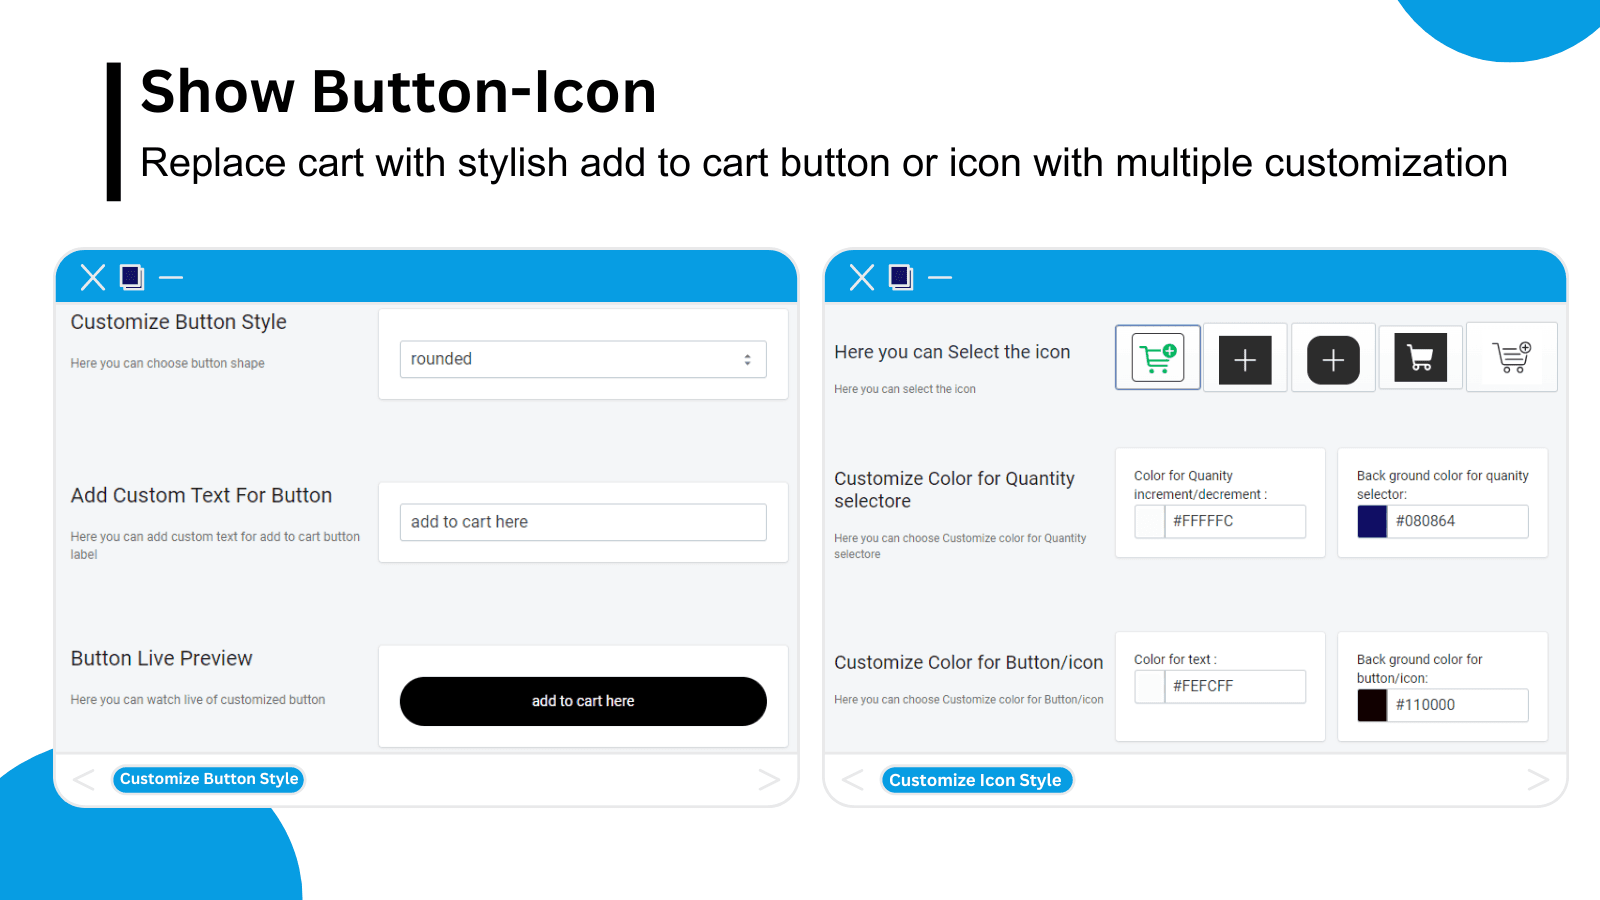Screen dimensions: 1600x900
Task: Edit the #FEFCFF text color hex field
Action: tap(1235, 686)
